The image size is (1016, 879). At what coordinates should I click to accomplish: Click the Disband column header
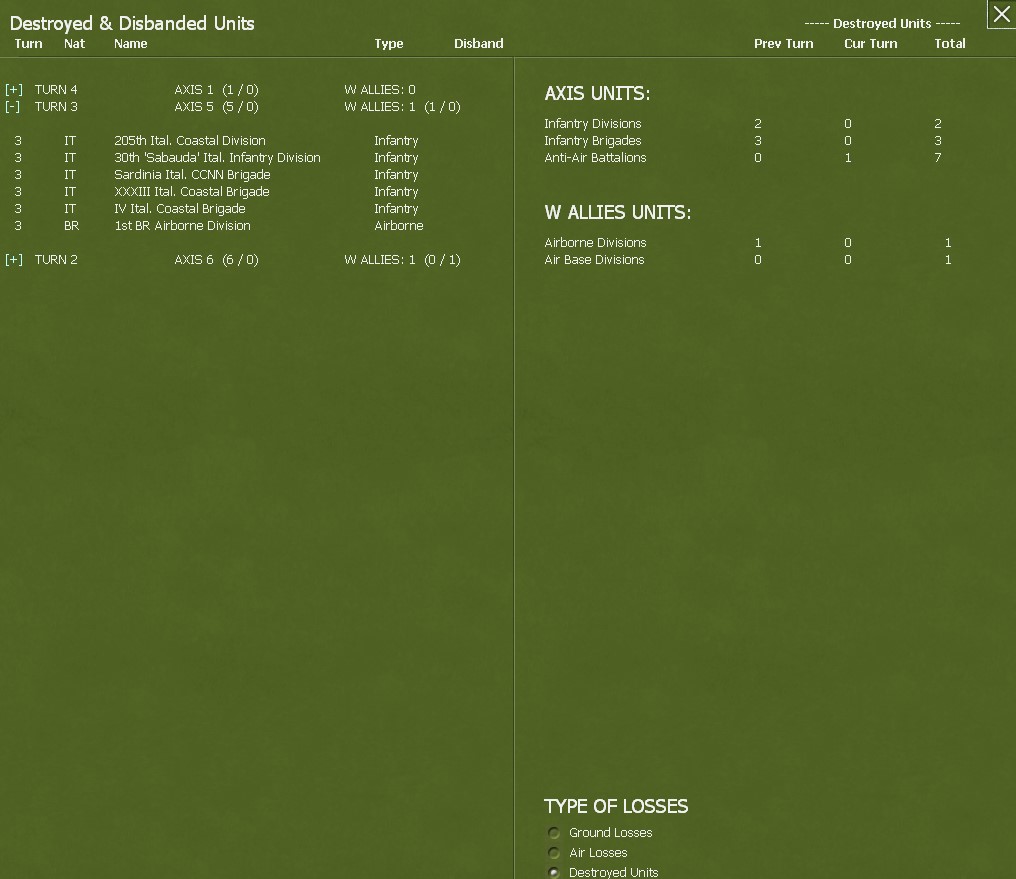point(478,43)
